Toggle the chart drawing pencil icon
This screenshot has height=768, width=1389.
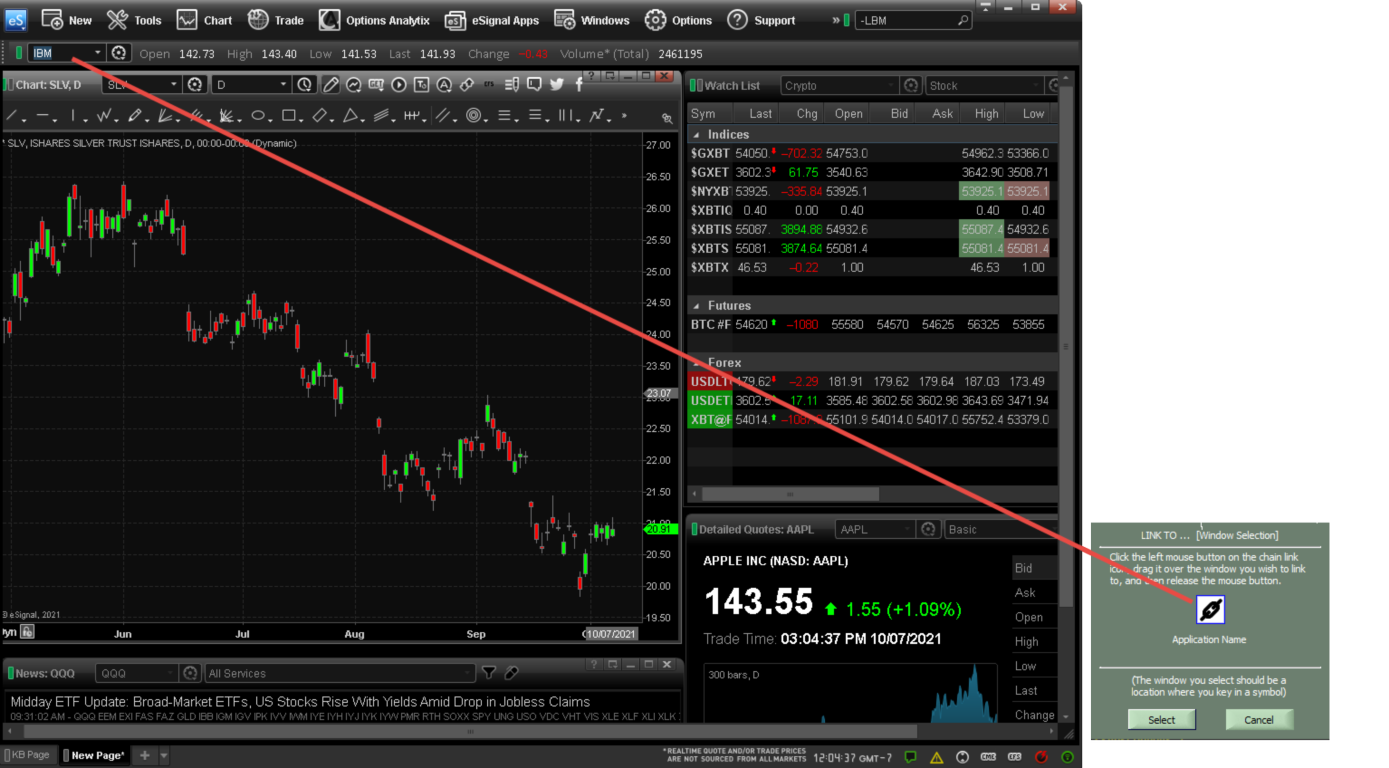(330, 85)
